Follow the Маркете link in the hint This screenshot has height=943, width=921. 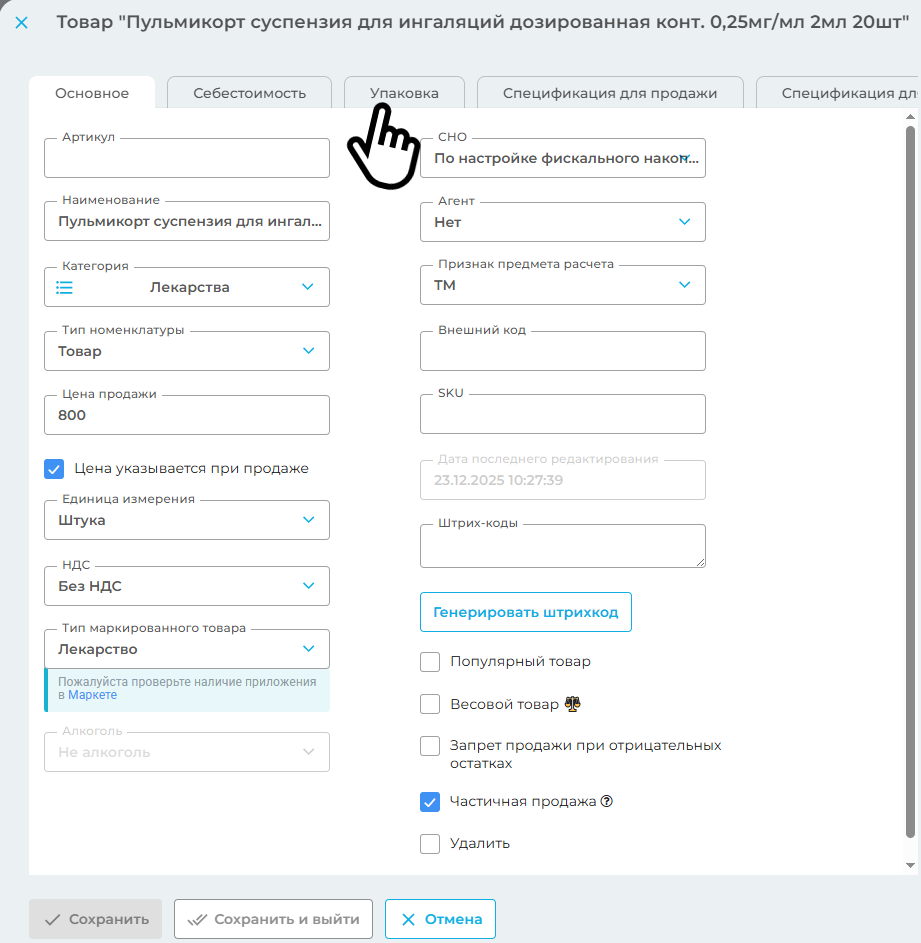tap(92, 695)
